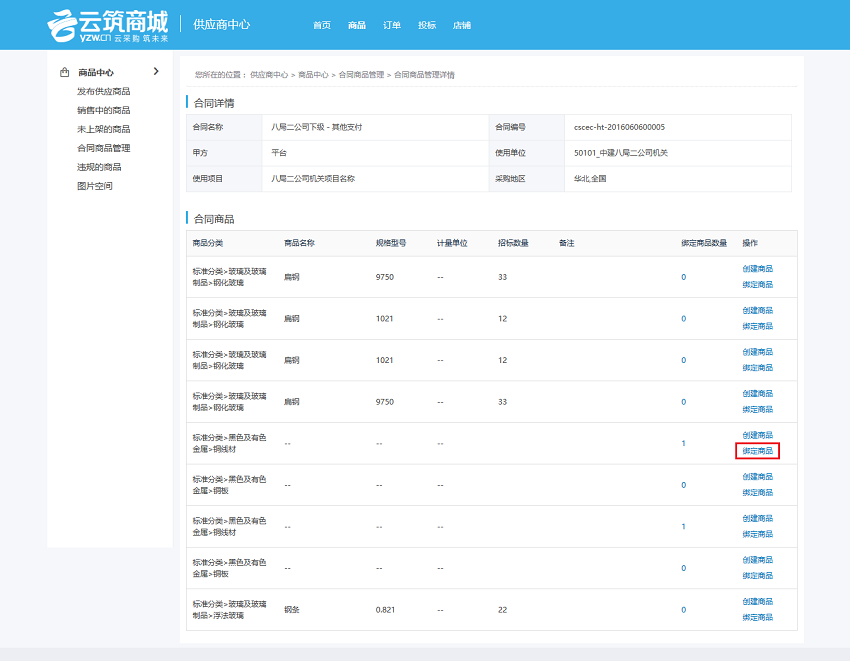
Task: Select 投标 in the top navigation
Action: pyautogui.click(x=427, y=25)
